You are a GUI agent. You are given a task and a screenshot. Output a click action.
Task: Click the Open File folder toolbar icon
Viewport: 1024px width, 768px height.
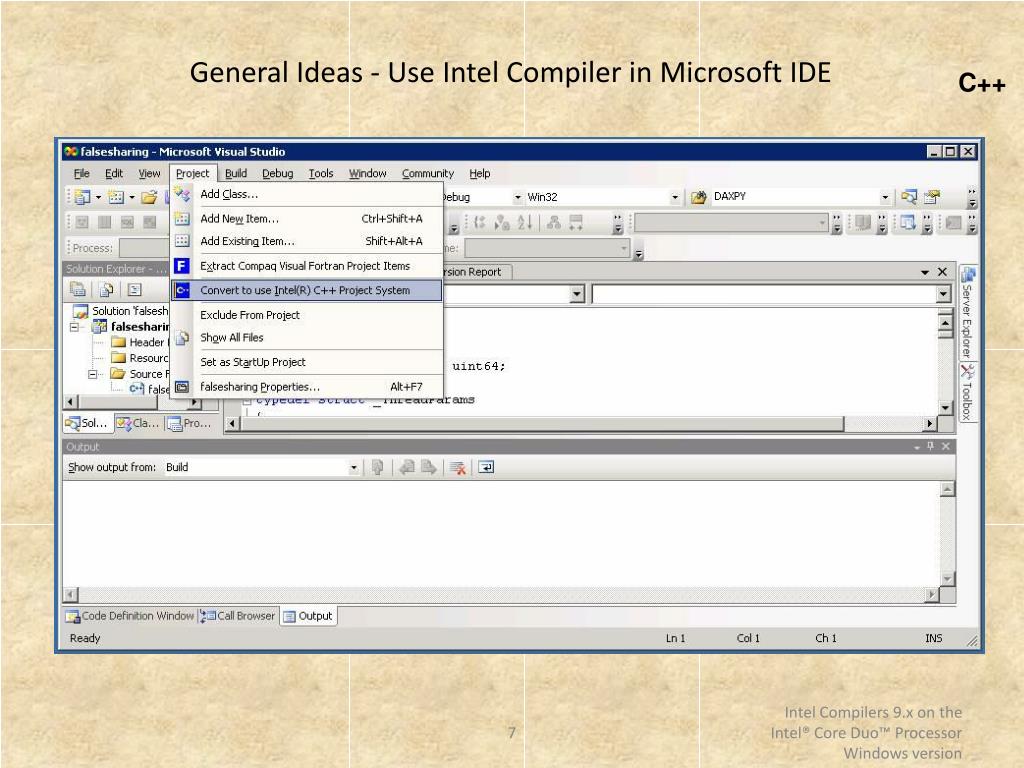(150, 197)
